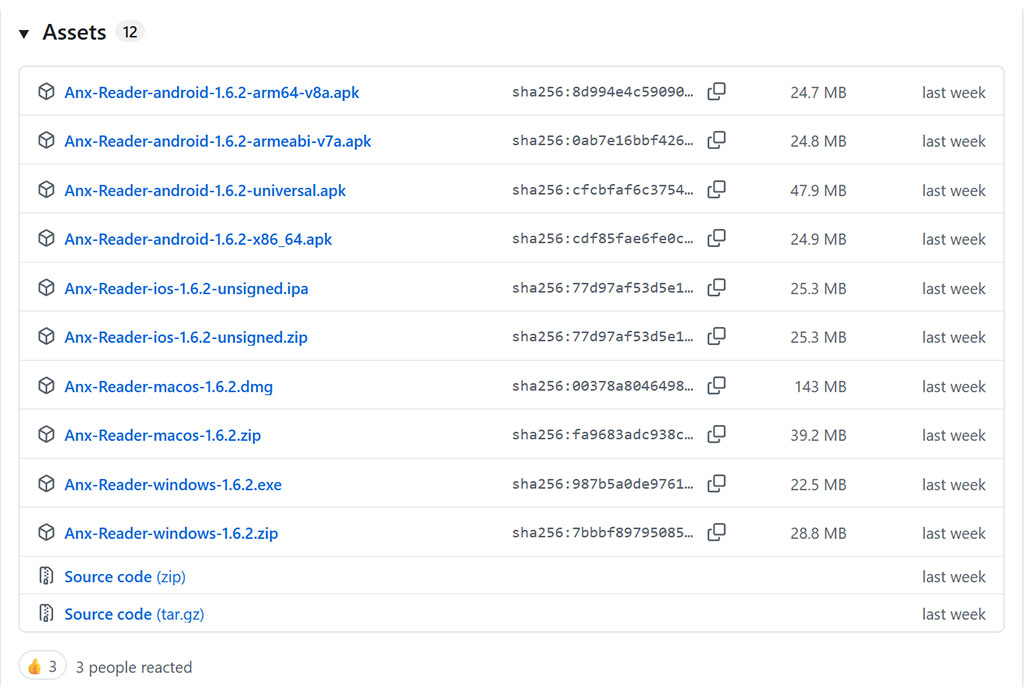This screenshot has height=696, width=1024.
Task: Copy sha256 hash for arm64-v8a.apk
Action: (716, 91)
